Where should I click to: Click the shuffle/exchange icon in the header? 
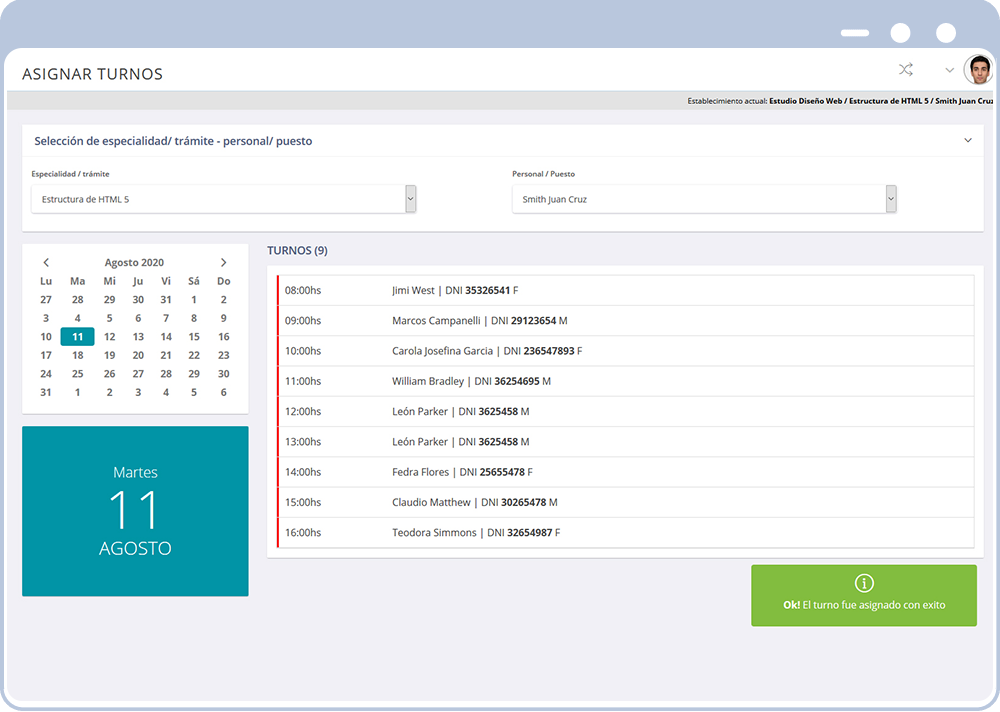905,70
